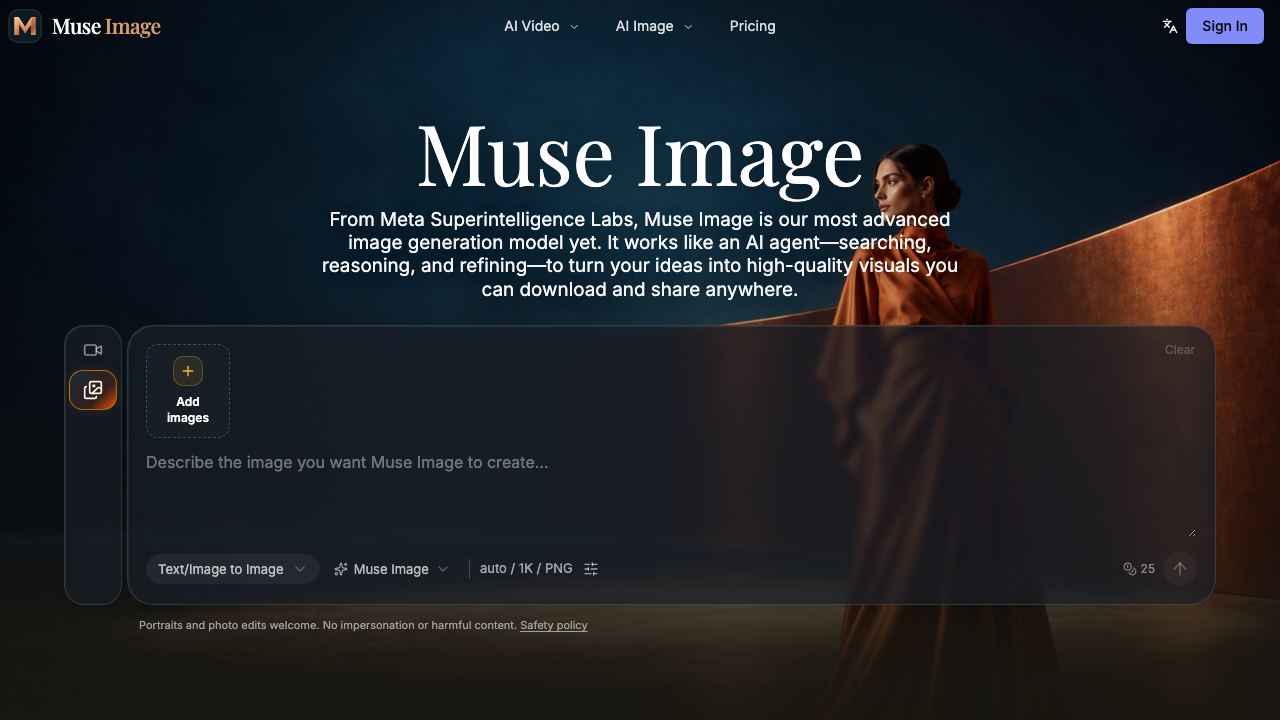Open the Pricing page
Image resolution: width=1280 pixels, height=720 pixels.
tap(752, 26)
